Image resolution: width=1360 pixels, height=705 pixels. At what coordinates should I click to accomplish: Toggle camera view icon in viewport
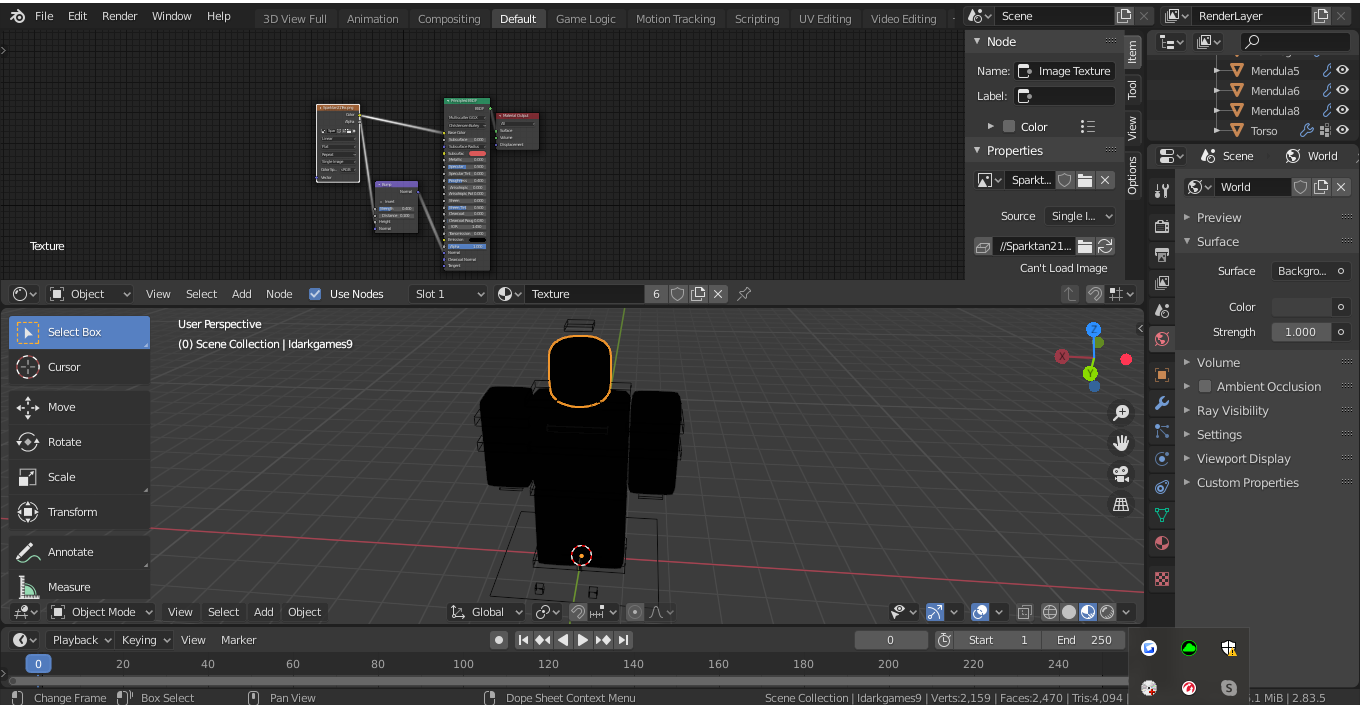coord(1121,474)
